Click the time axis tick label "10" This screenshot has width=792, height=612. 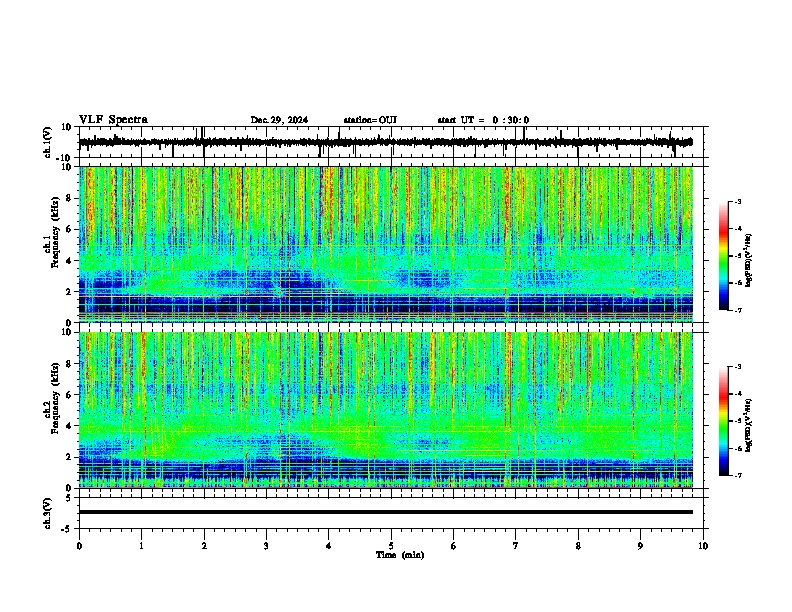703,546
